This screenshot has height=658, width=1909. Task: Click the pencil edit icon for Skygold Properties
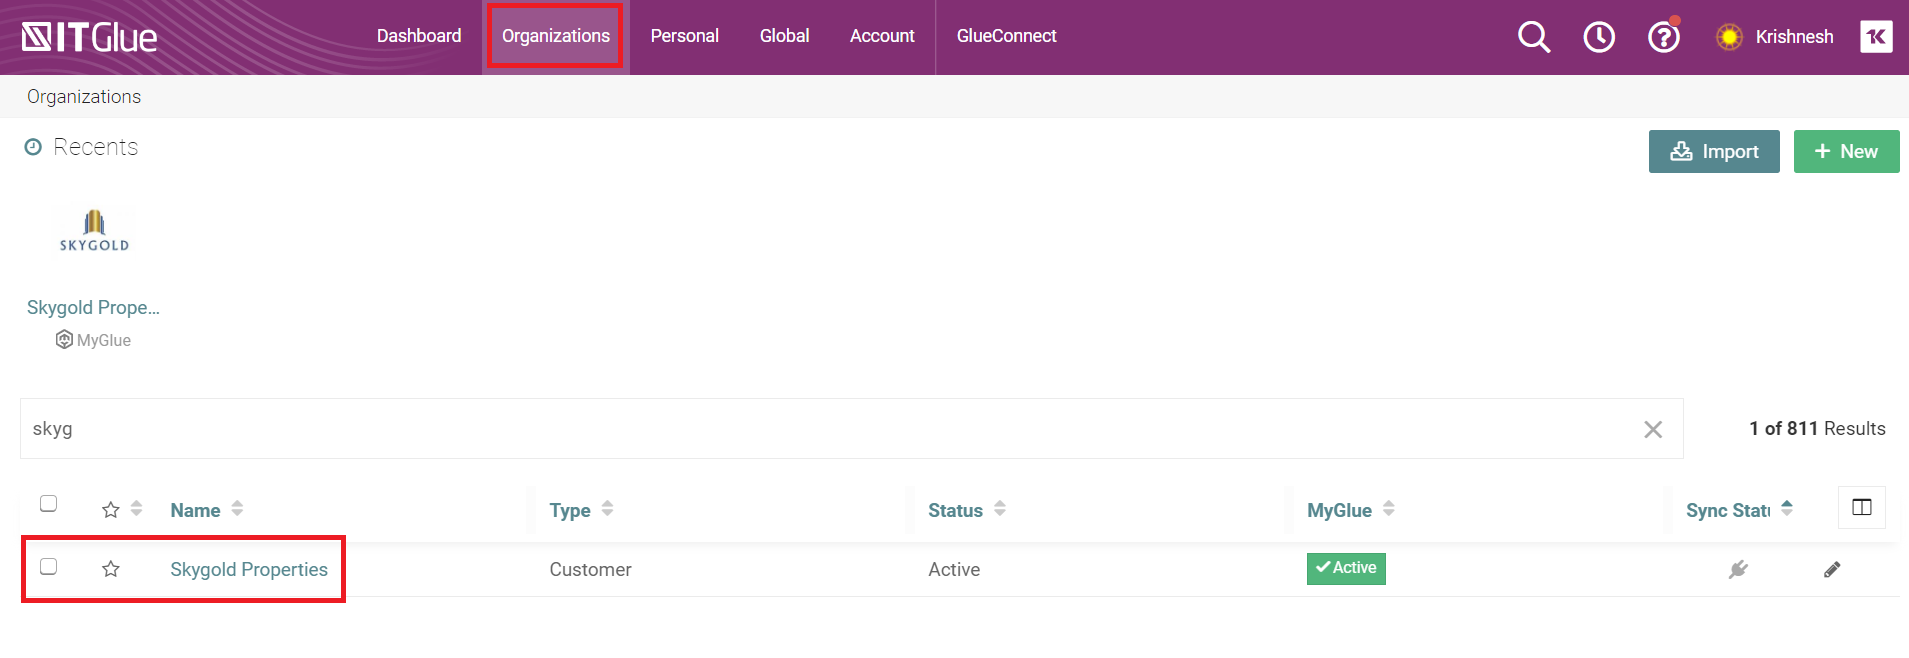click(x=1832, y=569)
